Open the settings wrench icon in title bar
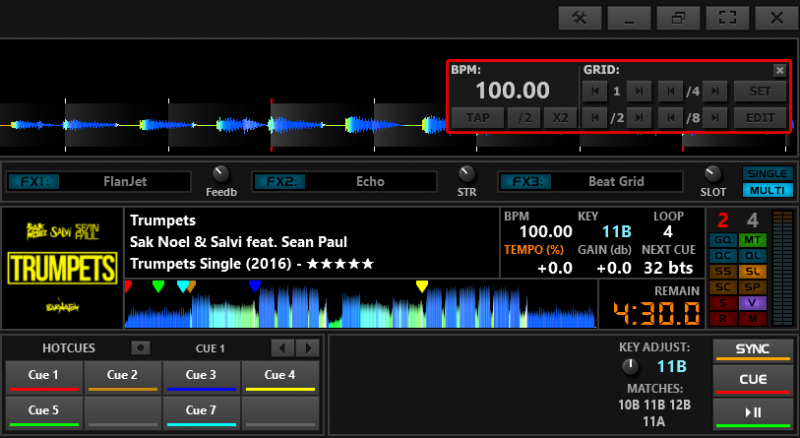 click(x=579, y=18)
